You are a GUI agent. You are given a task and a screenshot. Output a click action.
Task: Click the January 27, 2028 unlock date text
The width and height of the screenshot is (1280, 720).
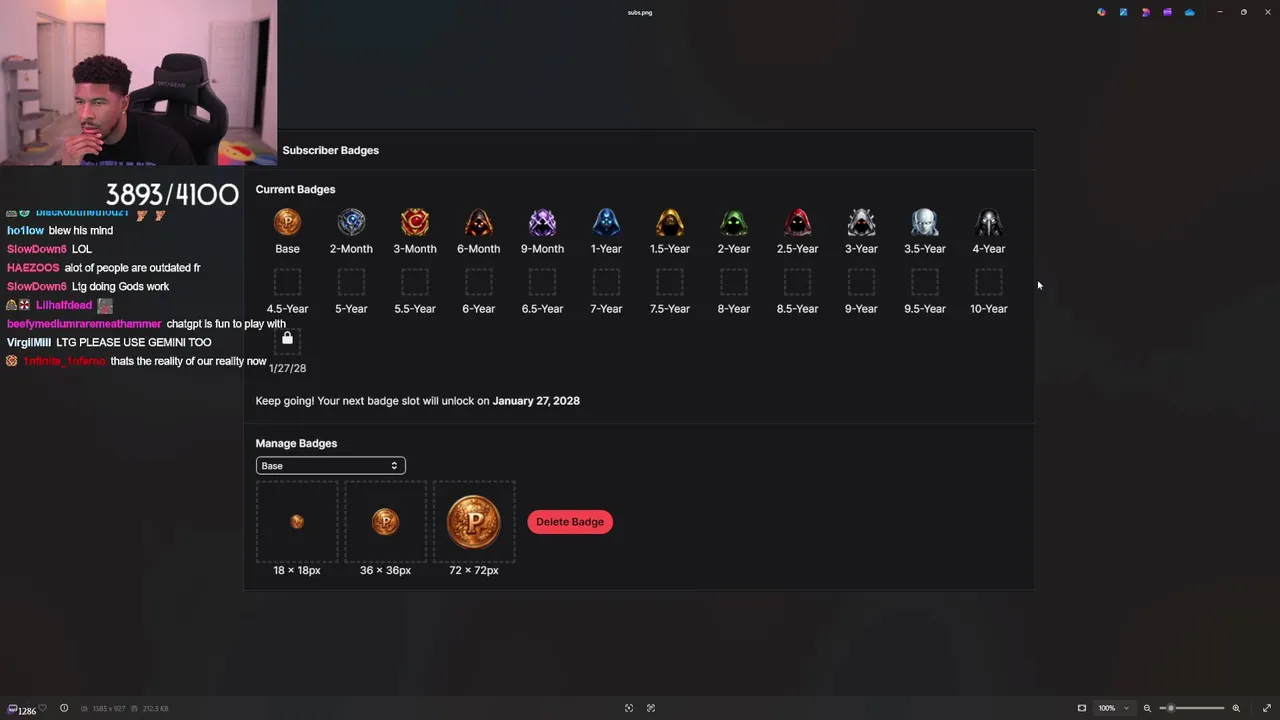coord(536,401)
